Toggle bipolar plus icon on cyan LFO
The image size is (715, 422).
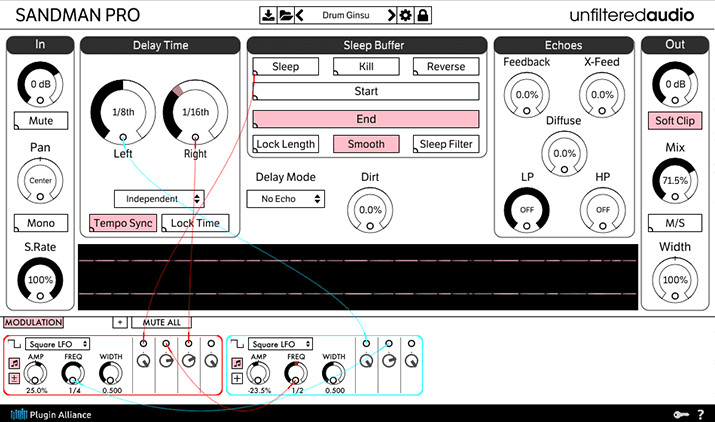coord(237,378)
